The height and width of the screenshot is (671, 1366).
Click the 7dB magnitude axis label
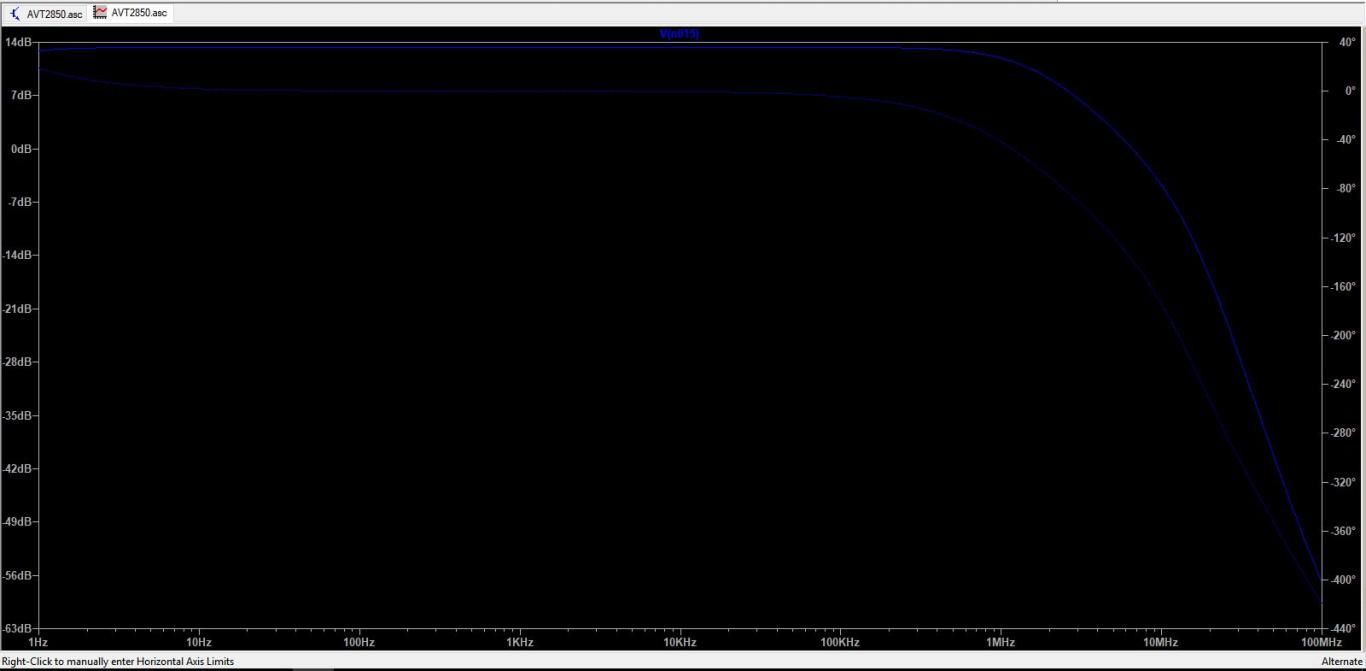click(x=22, y=95)
